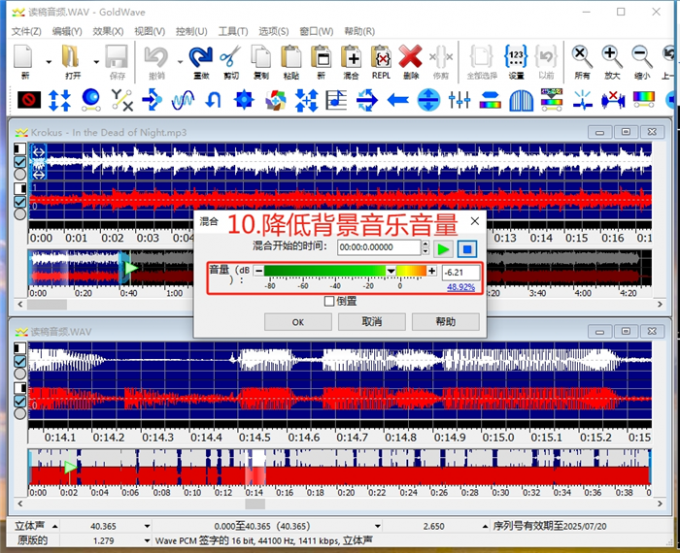Click Cancel (取消) in the mix dialog
680x553 pixels.
pos(372,322)
